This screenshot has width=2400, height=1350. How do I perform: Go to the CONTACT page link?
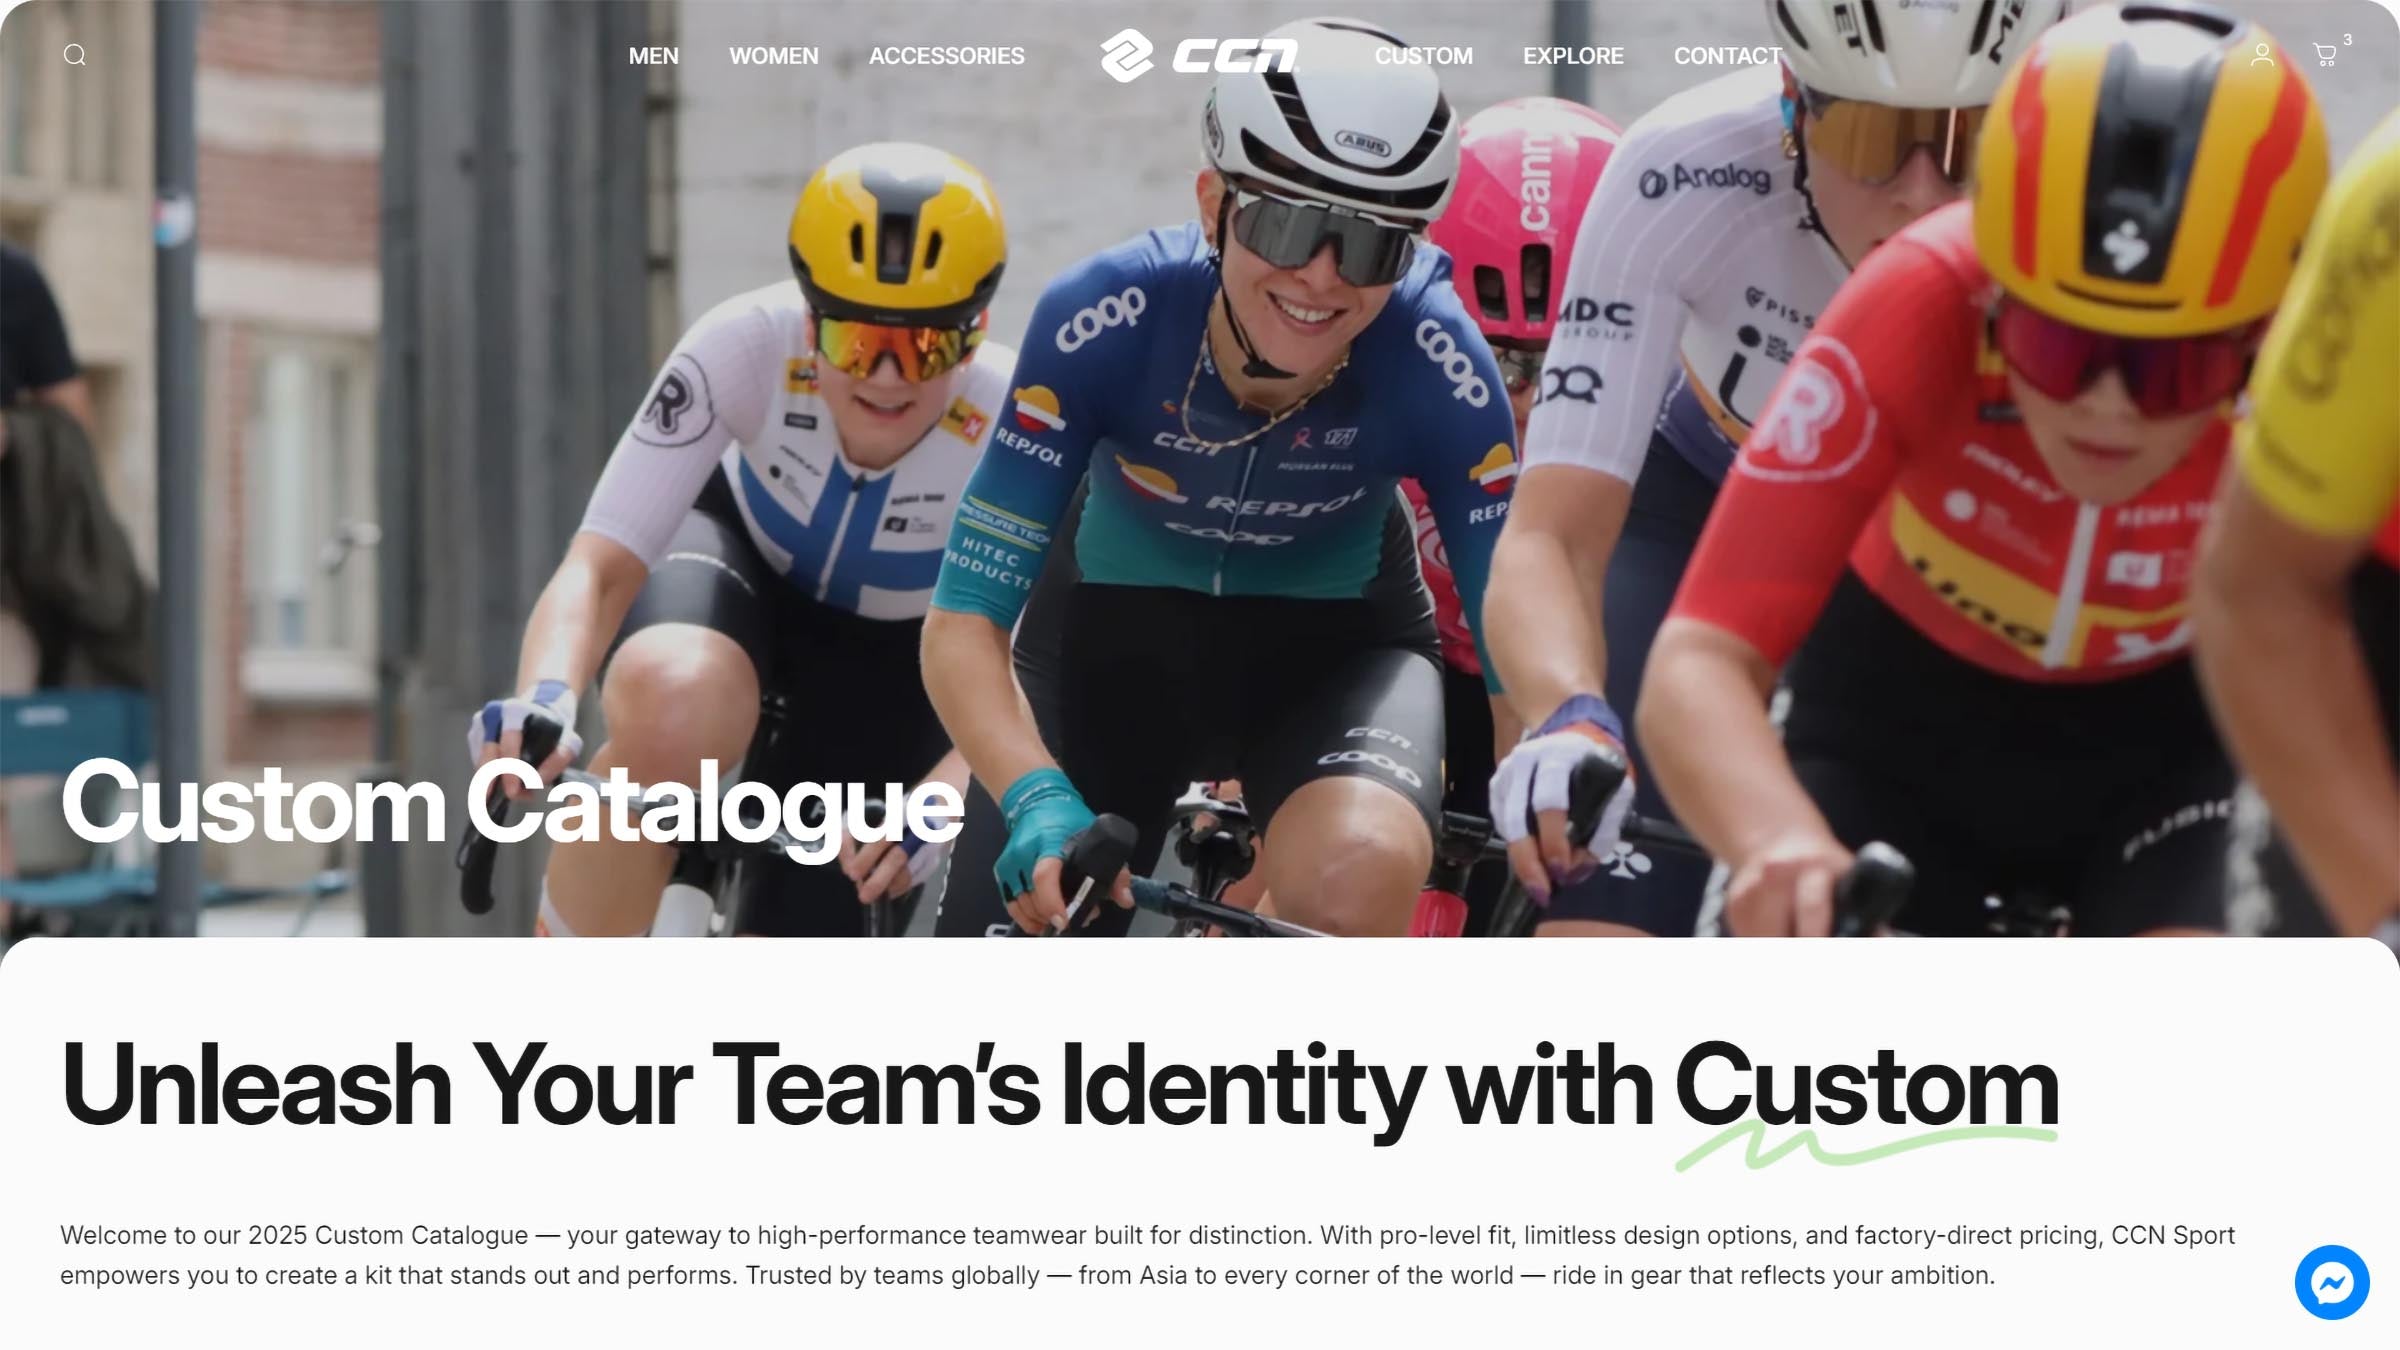1727,56
